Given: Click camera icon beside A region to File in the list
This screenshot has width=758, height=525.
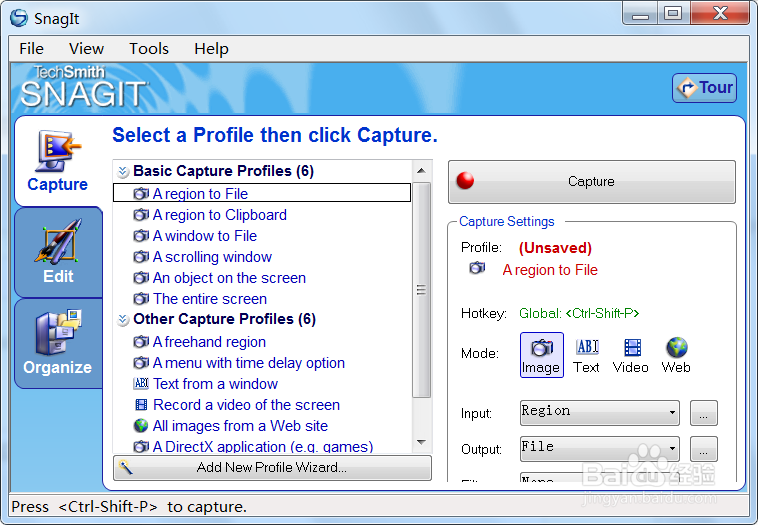Looking at the screenshot, I should pos(141,194).
